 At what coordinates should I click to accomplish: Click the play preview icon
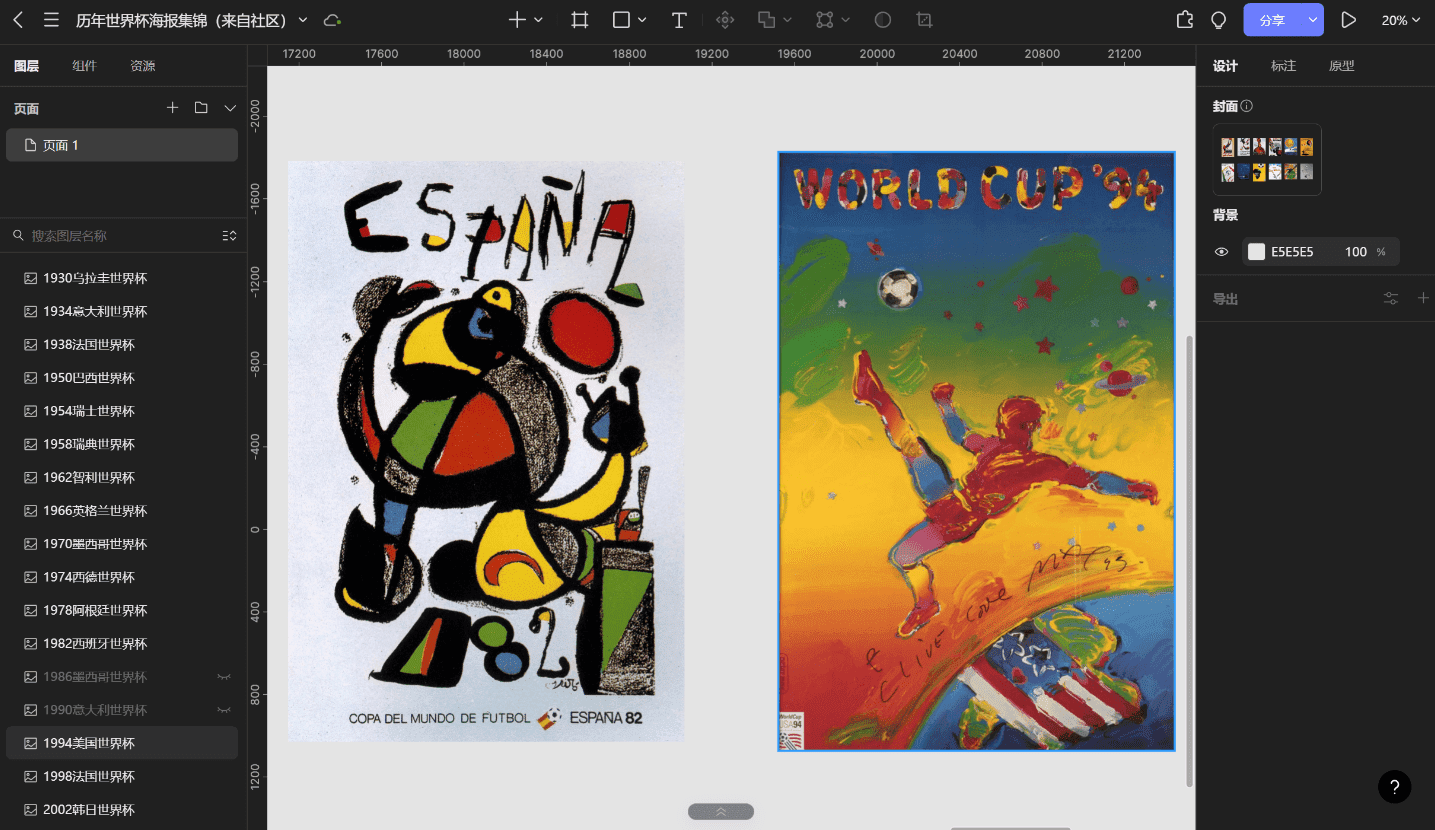tap(1349, 20)
